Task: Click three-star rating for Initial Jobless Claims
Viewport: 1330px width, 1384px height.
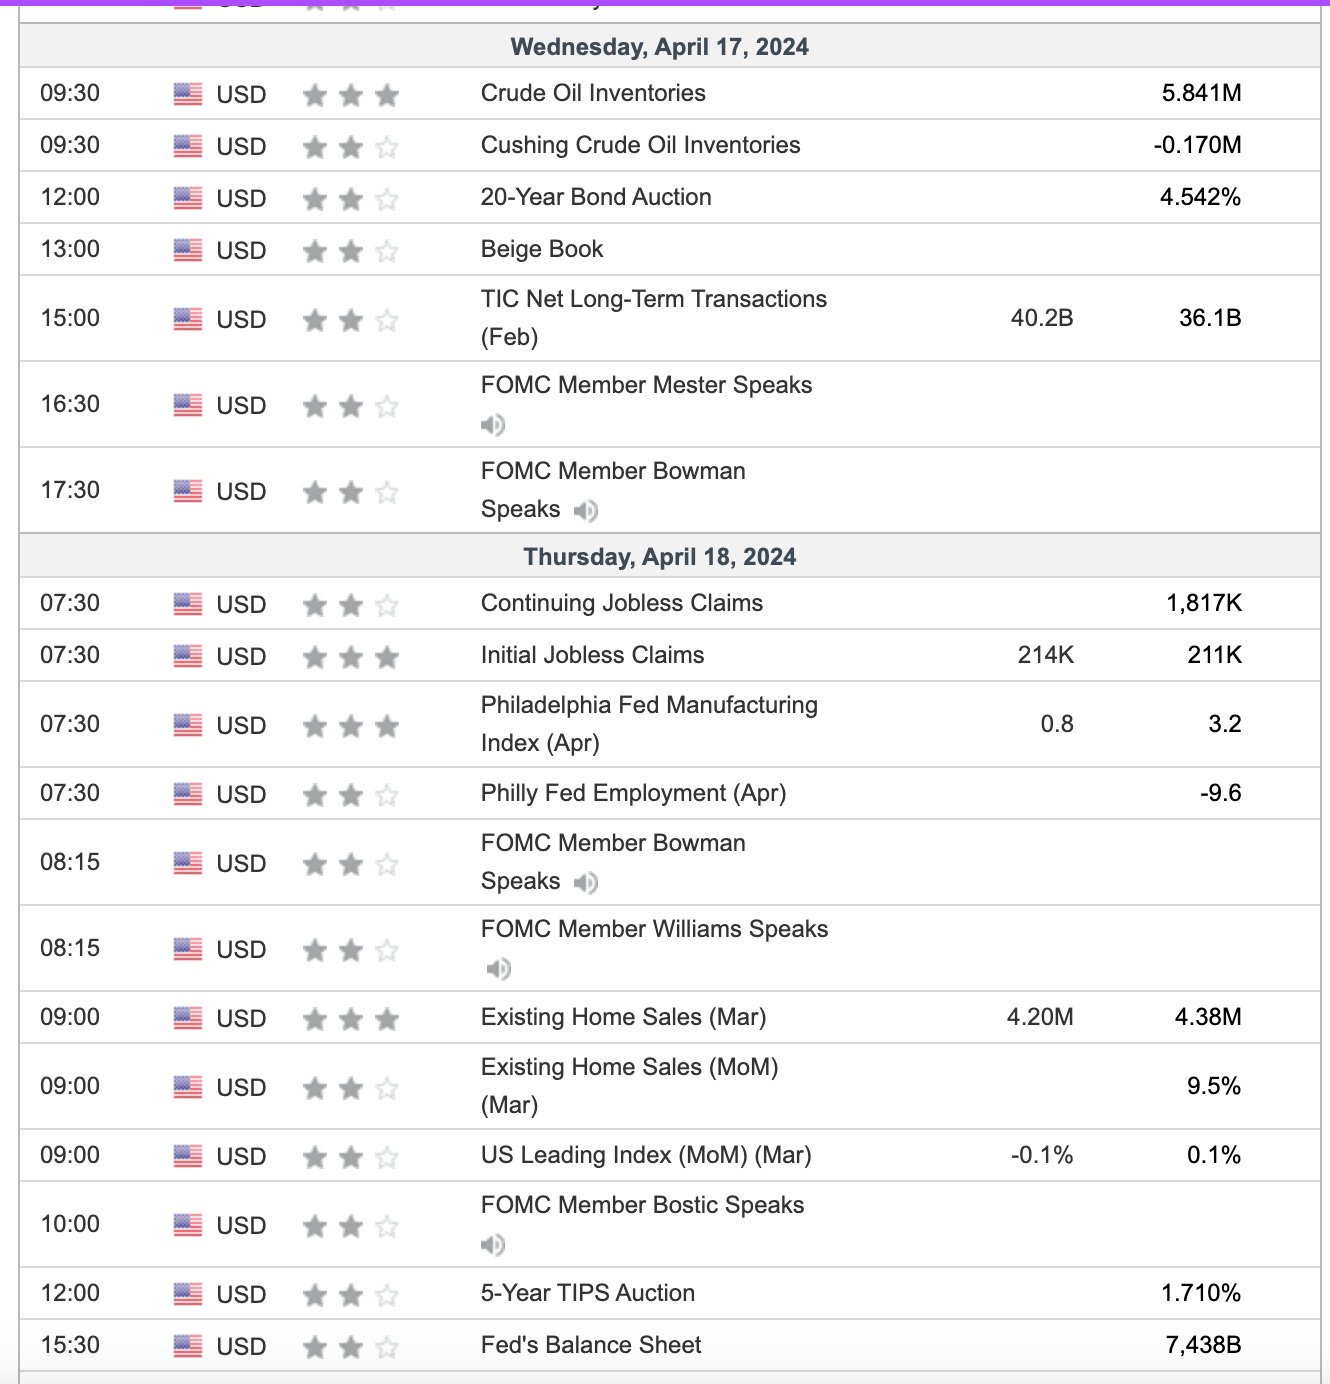Action: point(351,657)
